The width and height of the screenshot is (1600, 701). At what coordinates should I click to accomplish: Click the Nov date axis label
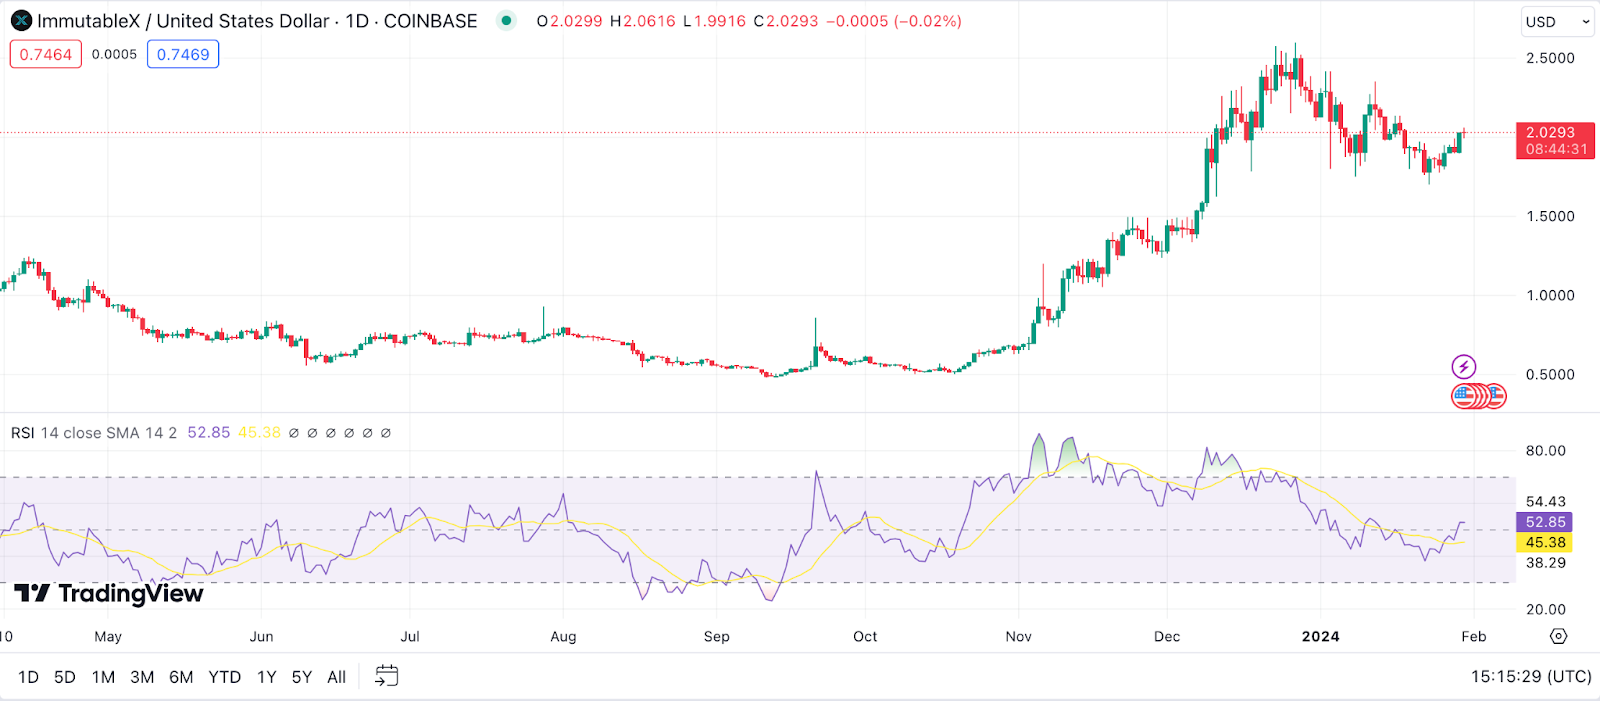click(x=1018, y=636)
